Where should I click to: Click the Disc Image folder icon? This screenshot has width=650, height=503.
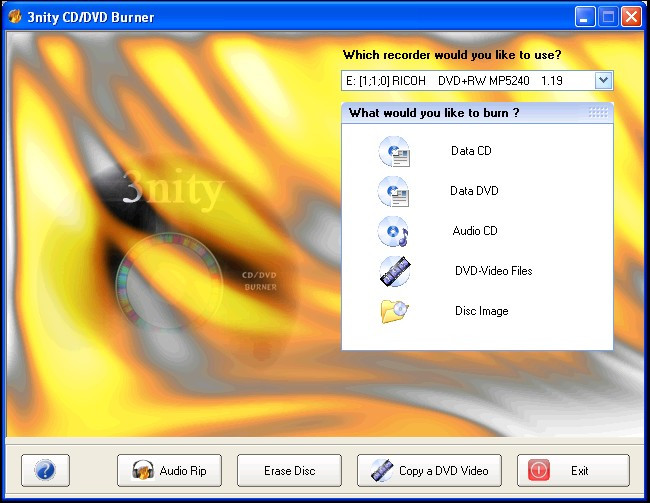coord(394,311)
